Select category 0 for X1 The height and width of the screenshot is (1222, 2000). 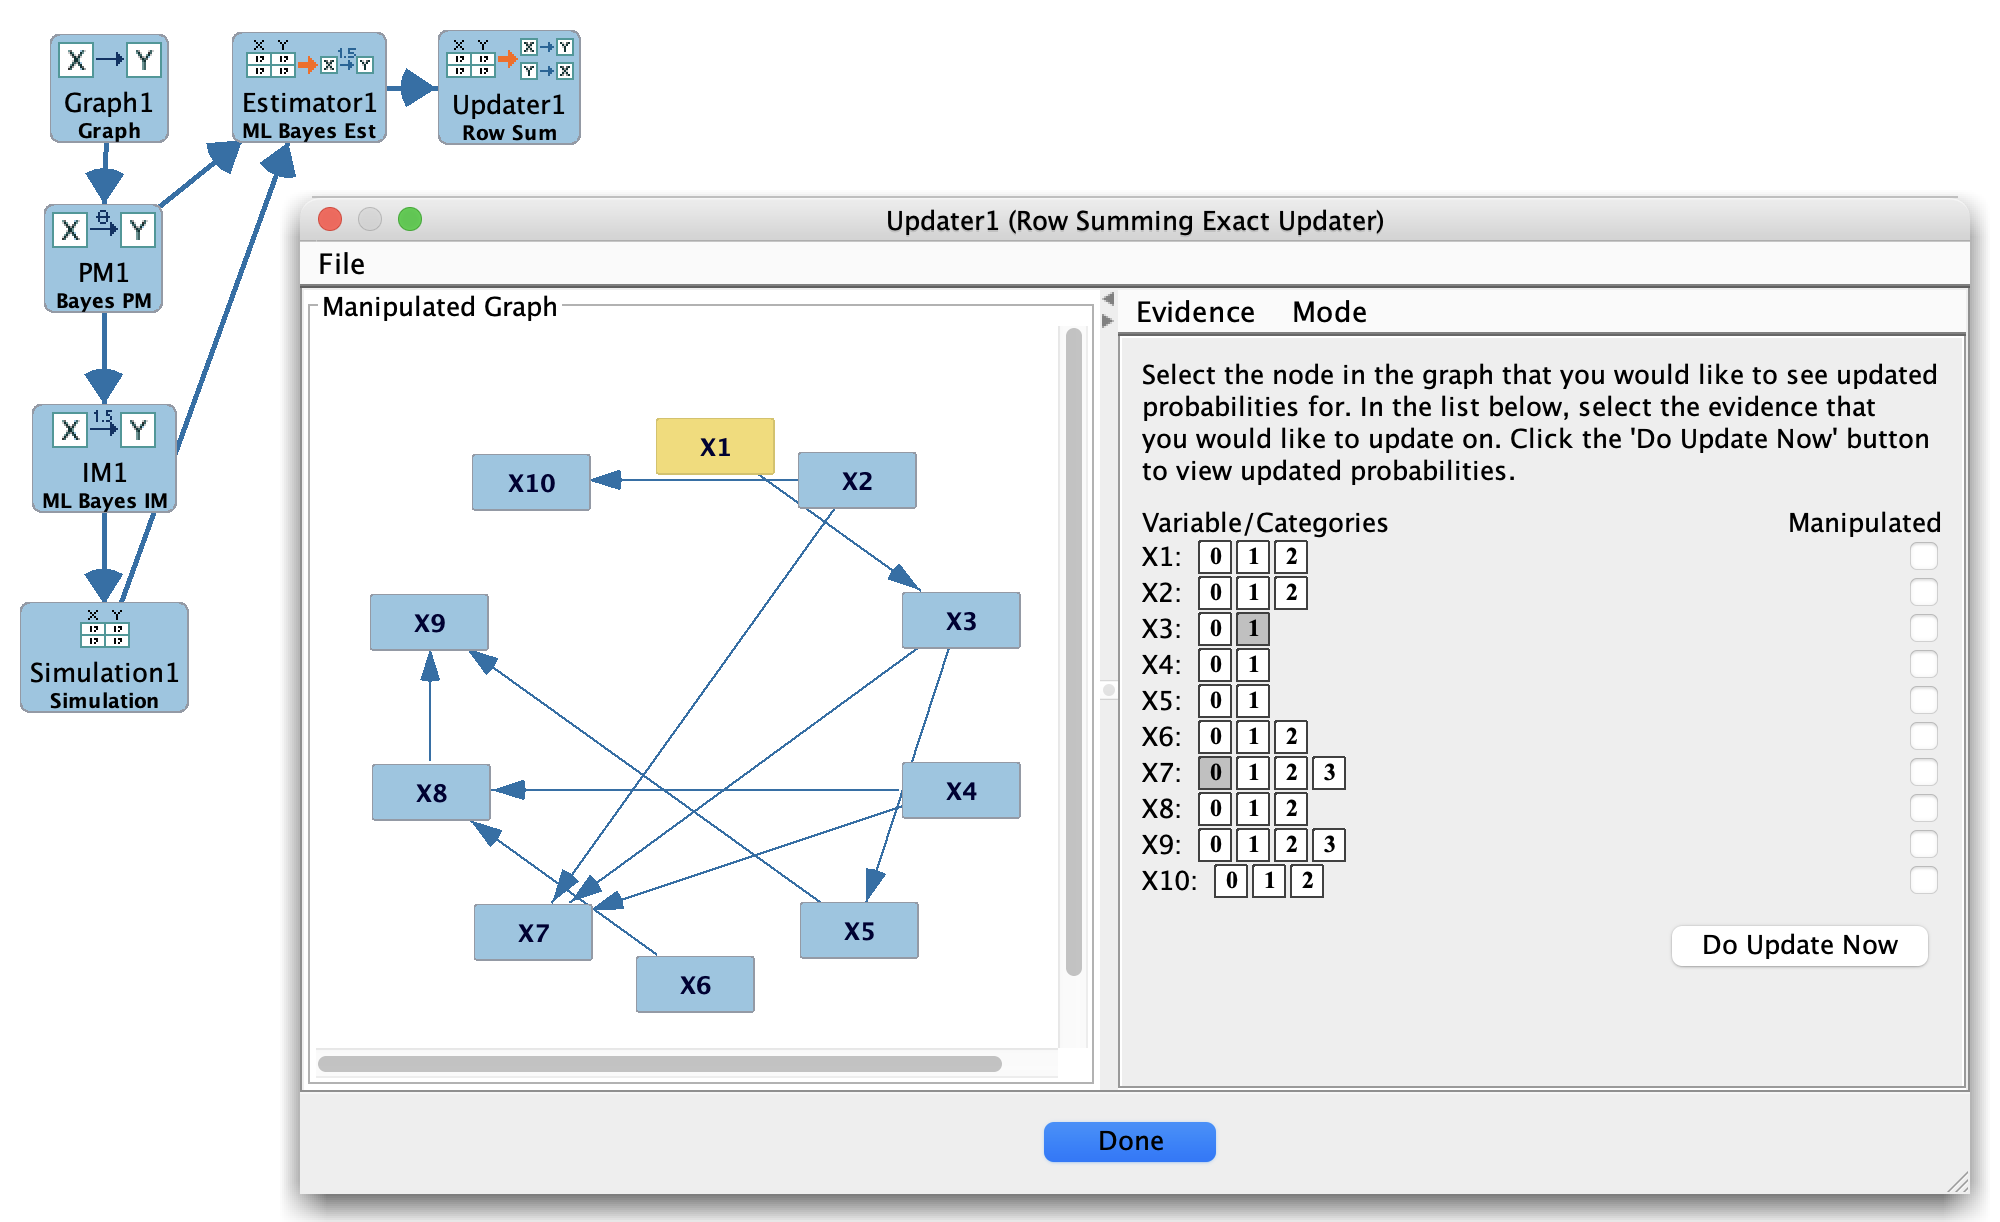click(x=1215, y=557)
